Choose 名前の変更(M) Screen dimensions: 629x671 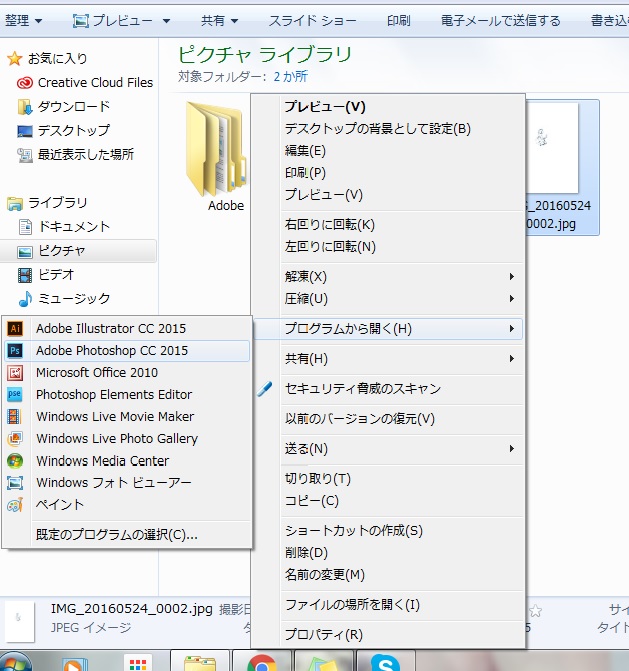point(388,574)
